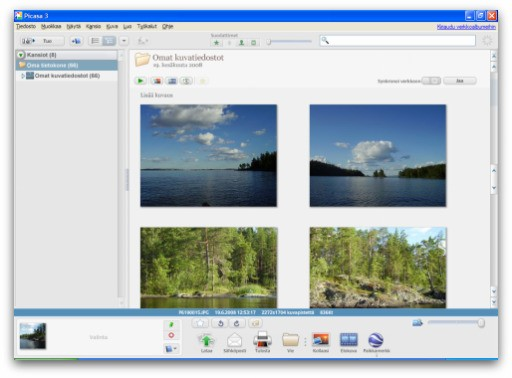This screenshot has height=378, width=512.
Task: Start slideshow with green play button
Action: [140, 81]
